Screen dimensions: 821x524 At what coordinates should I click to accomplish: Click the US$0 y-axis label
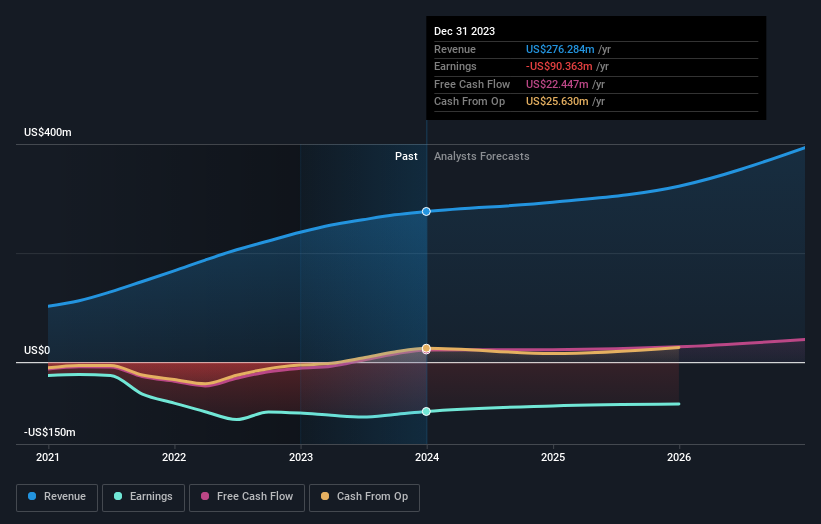point(37,350)
